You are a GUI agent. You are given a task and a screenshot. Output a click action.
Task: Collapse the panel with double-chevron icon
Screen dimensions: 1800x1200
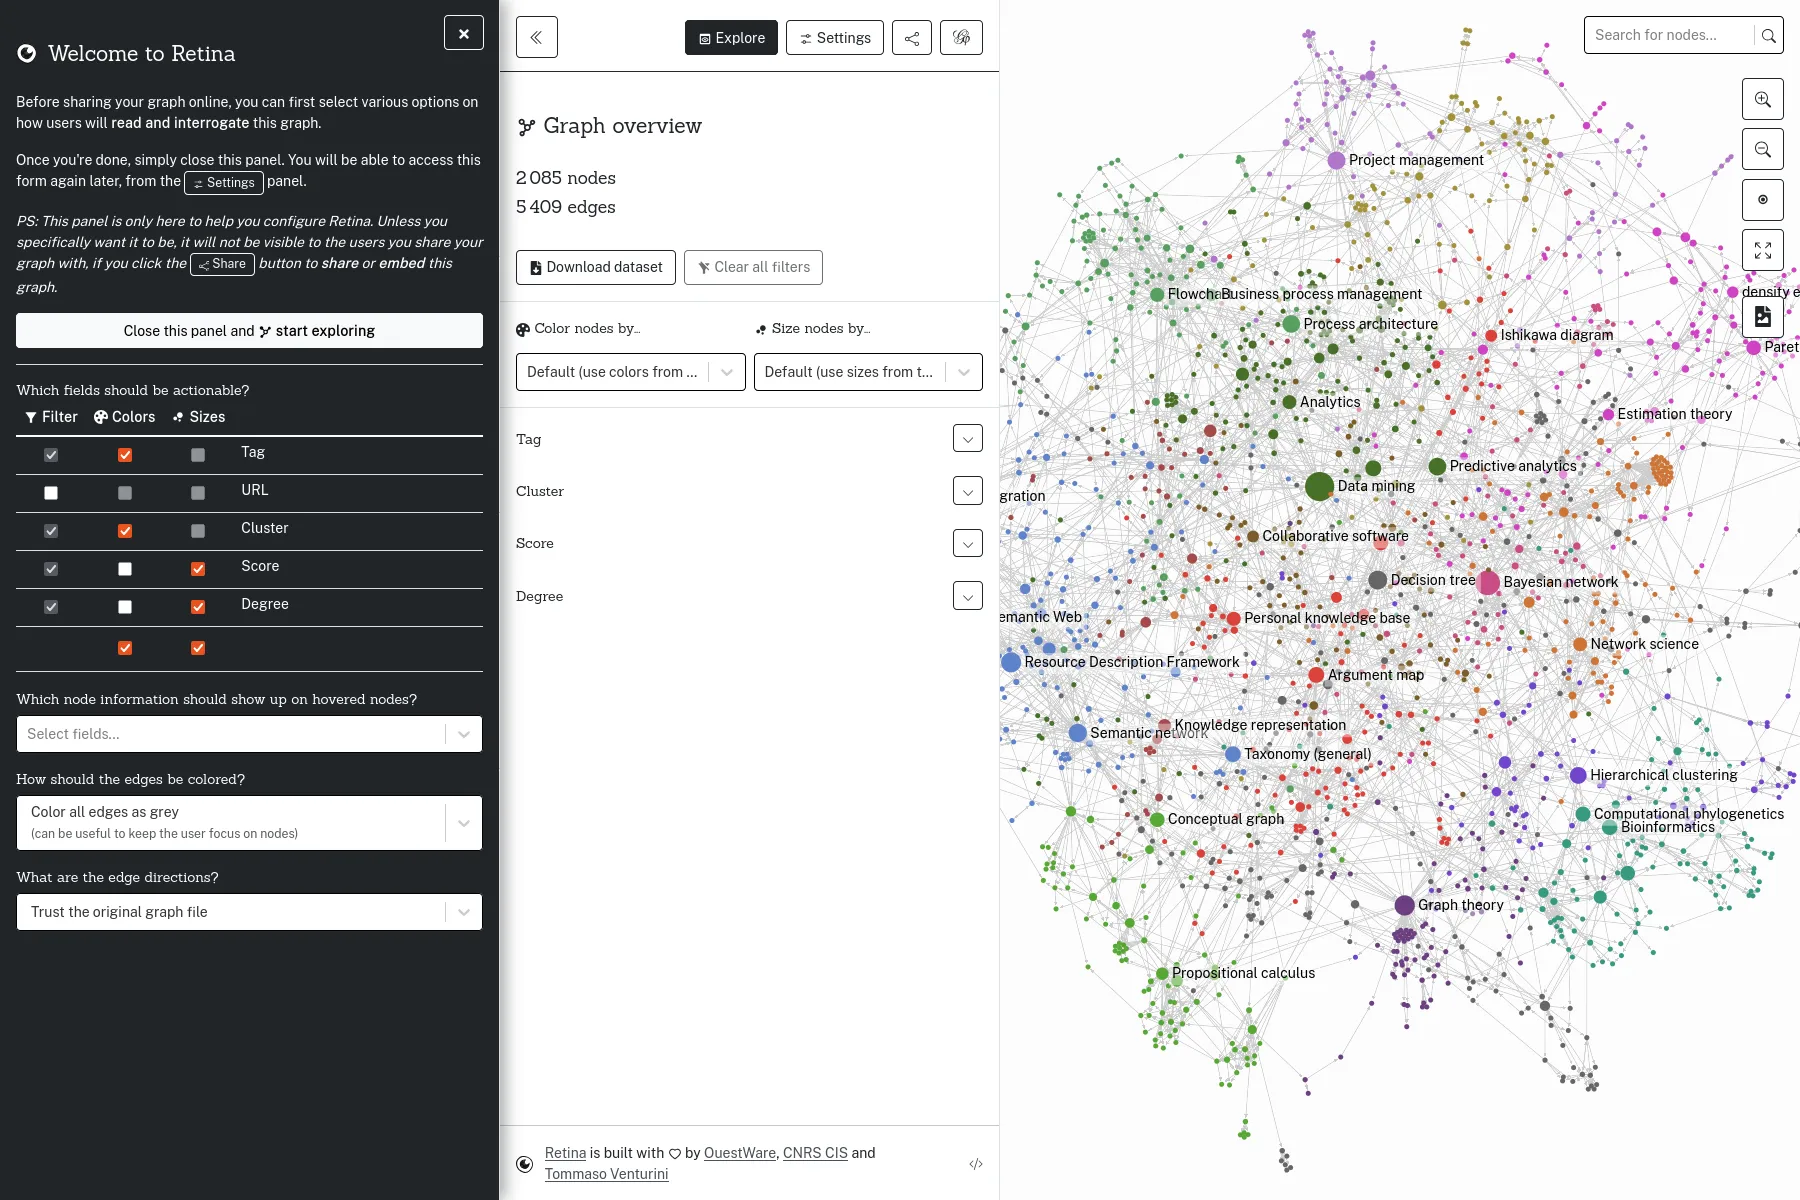coord(537,38)
